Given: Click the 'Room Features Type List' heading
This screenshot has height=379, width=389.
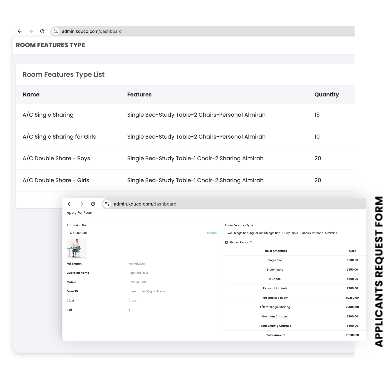Looking at the screenshot, I should click(64, 75).
